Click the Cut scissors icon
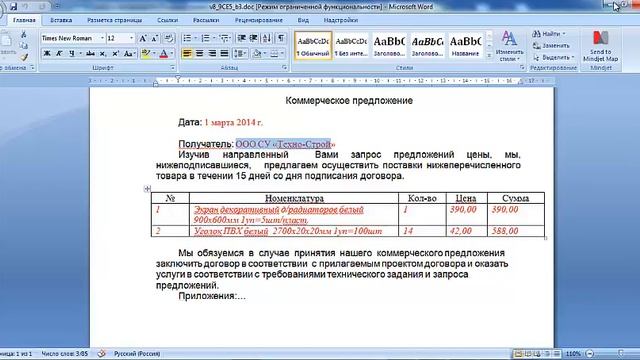 pyautogui.click(x=24, y=35)
